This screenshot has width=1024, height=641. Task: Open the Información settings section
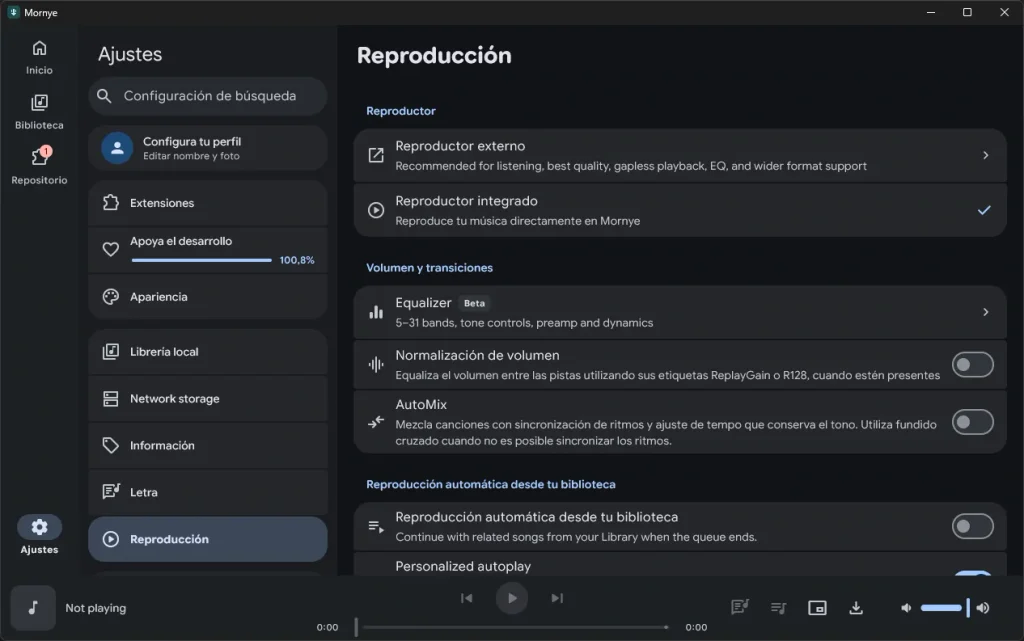tap(208, 446)
